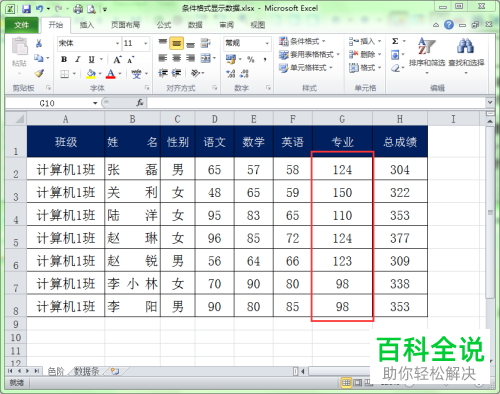Select the column G header
The image size is (500, 394).
point(342,119)
